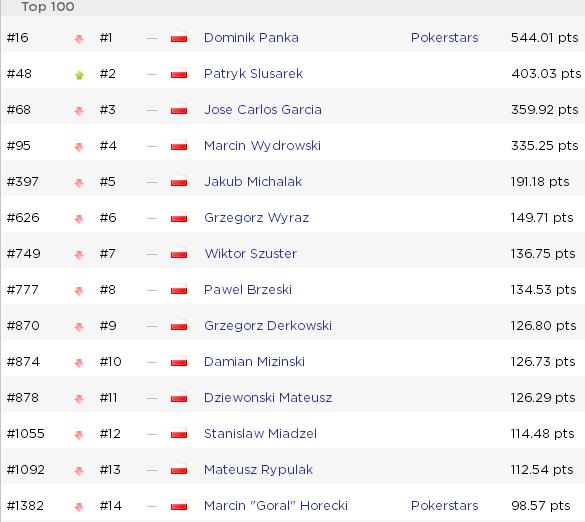Screen dimensions: 585x522
Task: Follow Pokerstars link in Marcin Horecki row
Action: [444, 506]
